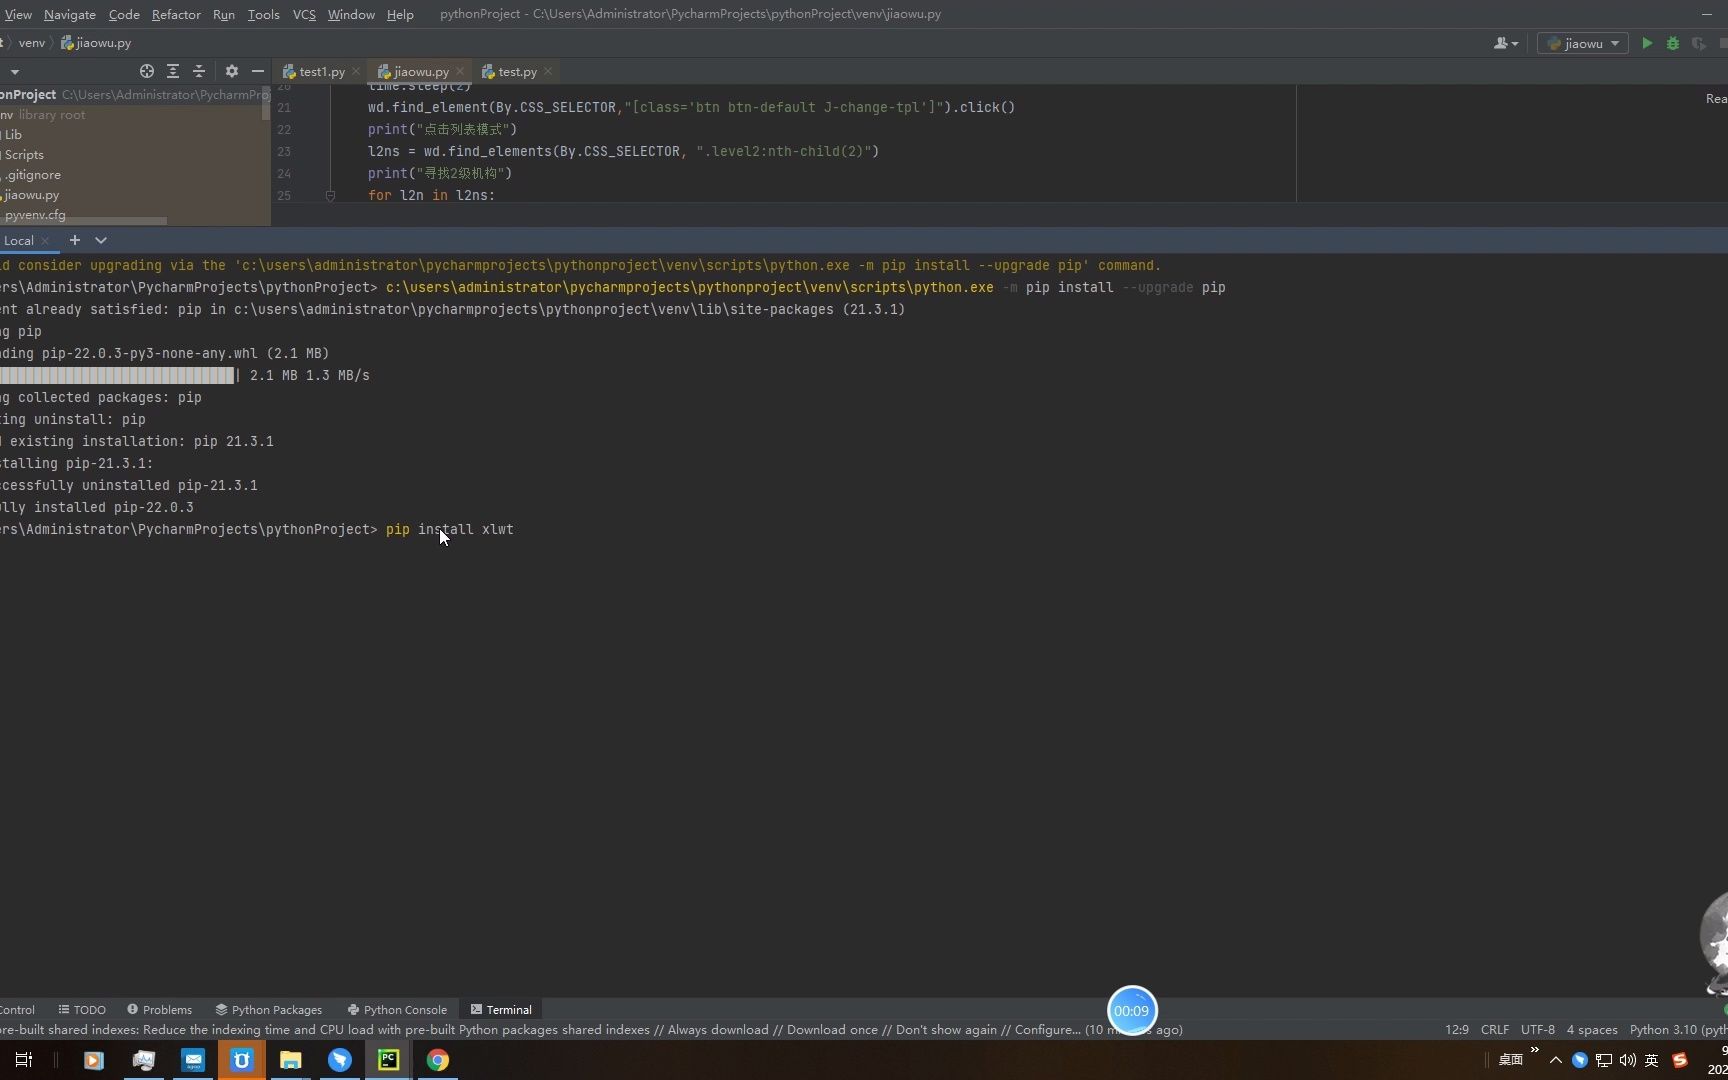Viewport: 1728px width, 1080px height.
Task: Open the Problems tool window
Action: 159,1009
